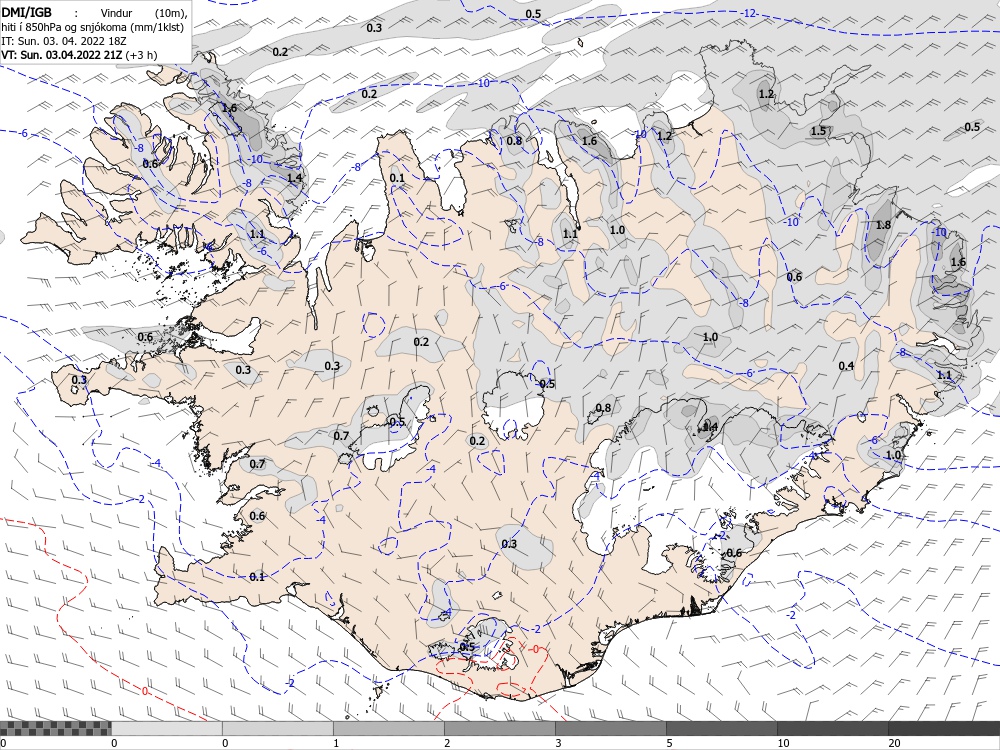Screen dimensions: 1000x750
Task: Click the 1.8 snowfall value label
Action: click(883, 225)
